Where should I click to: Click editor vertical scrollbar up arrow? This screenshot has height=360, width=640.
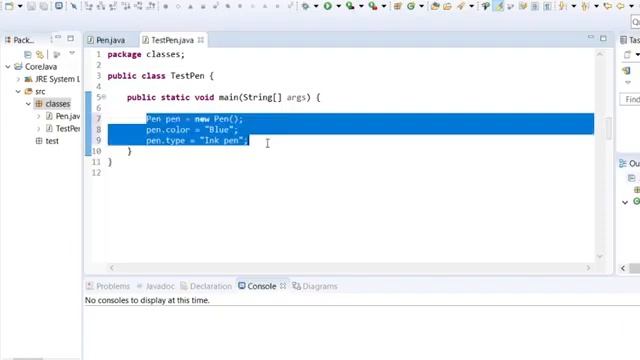[600, 54]
